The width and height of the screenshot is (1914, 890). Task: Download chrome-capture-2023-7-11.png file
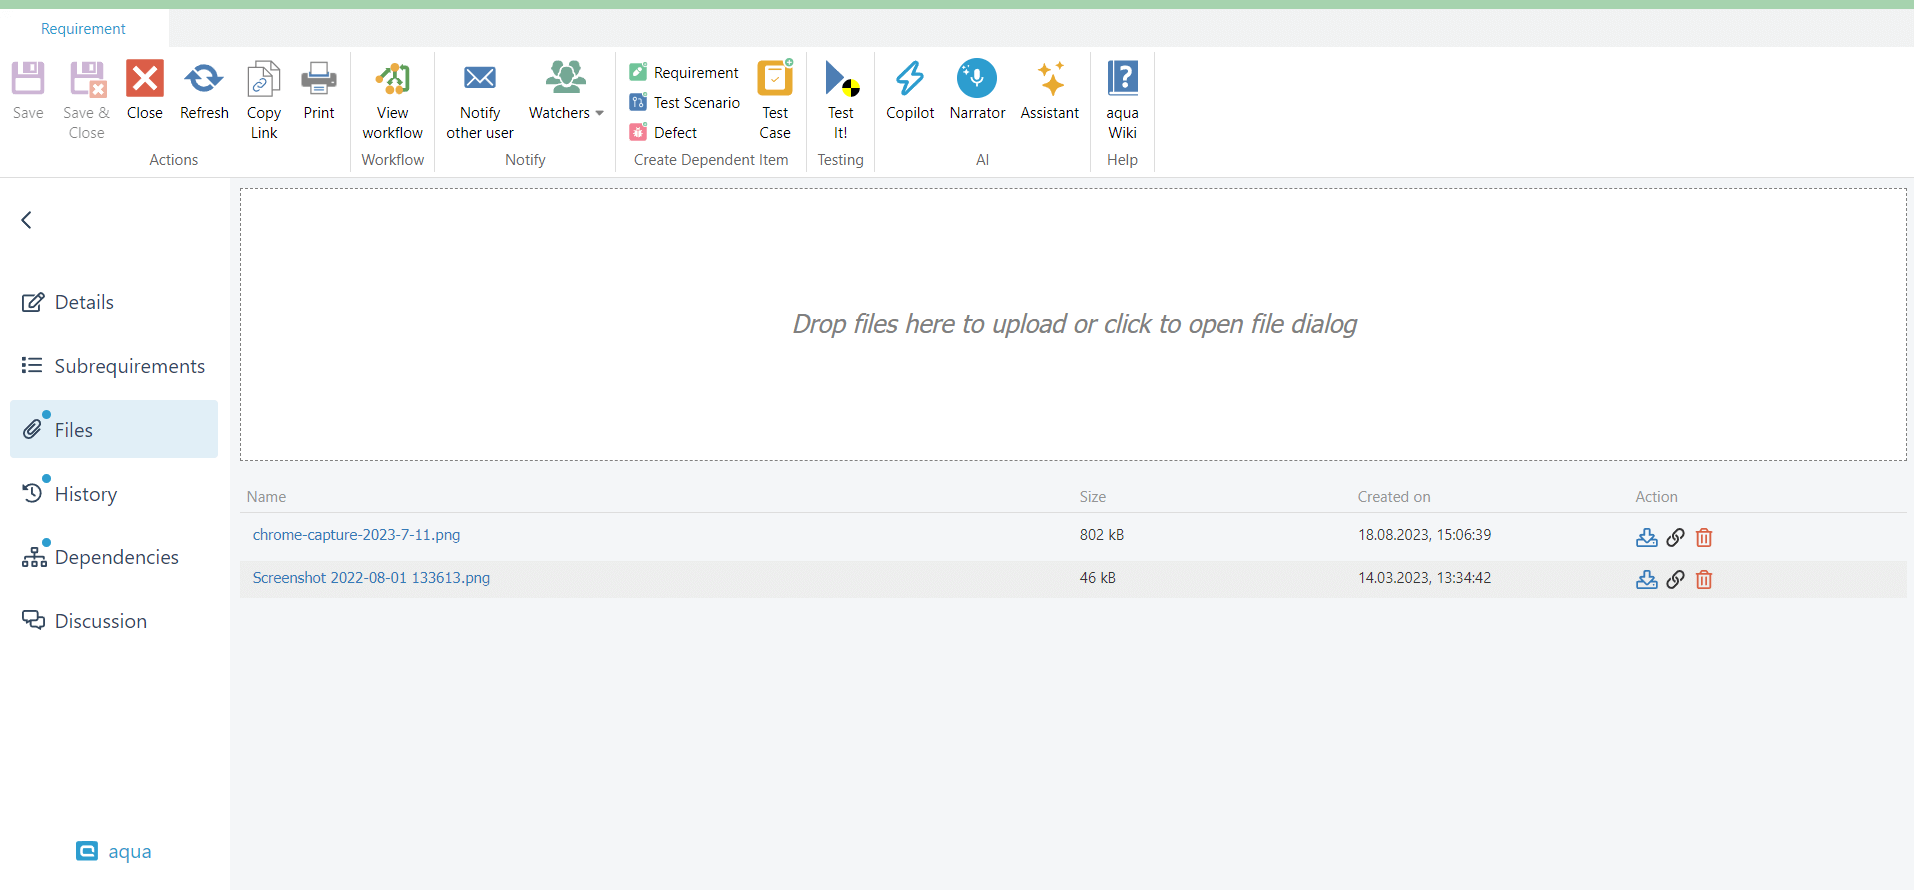(1646, 538)
